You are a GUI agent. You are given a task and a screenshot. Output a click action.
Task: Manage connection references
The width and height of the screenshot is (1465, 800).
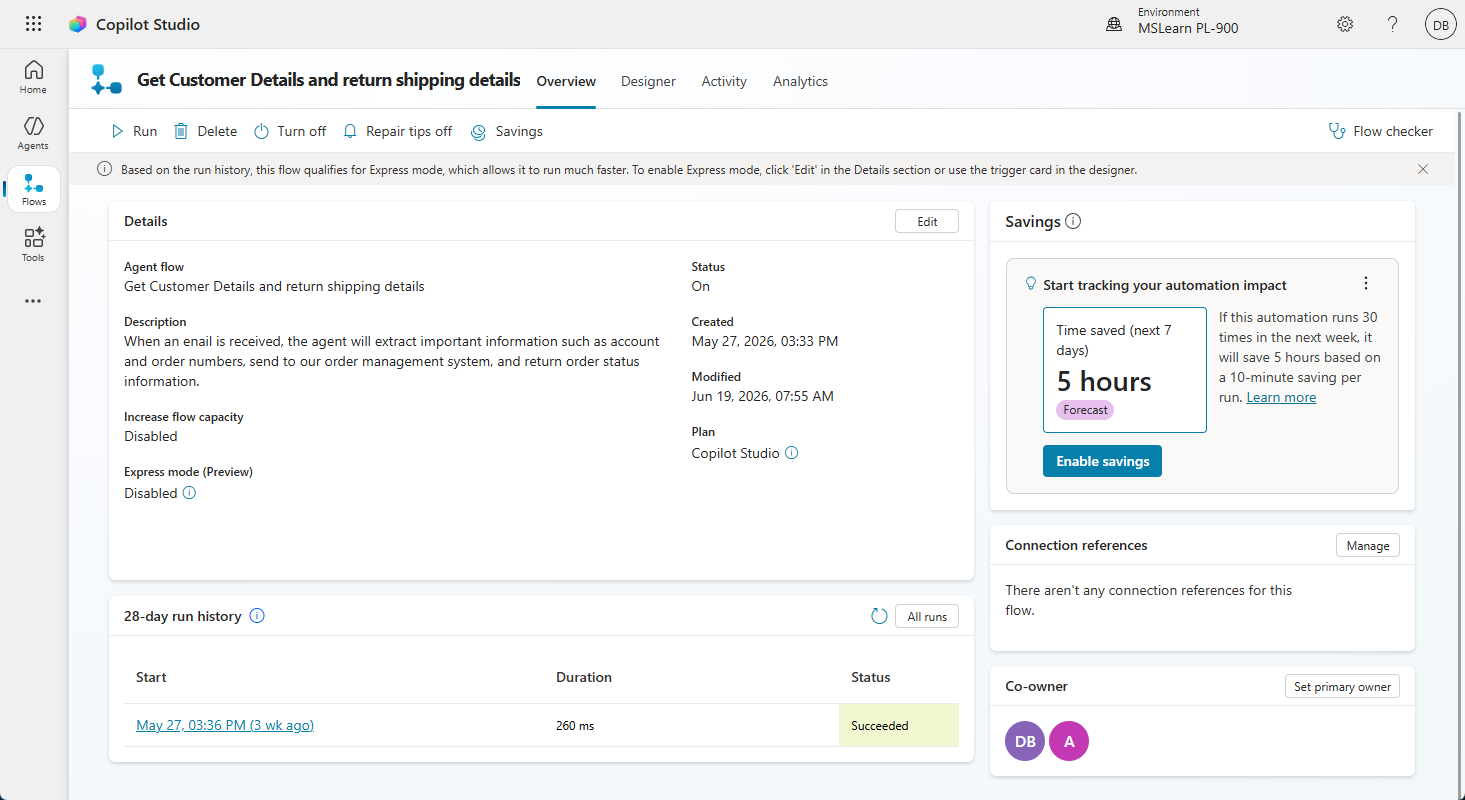(x=1367, y=545)
